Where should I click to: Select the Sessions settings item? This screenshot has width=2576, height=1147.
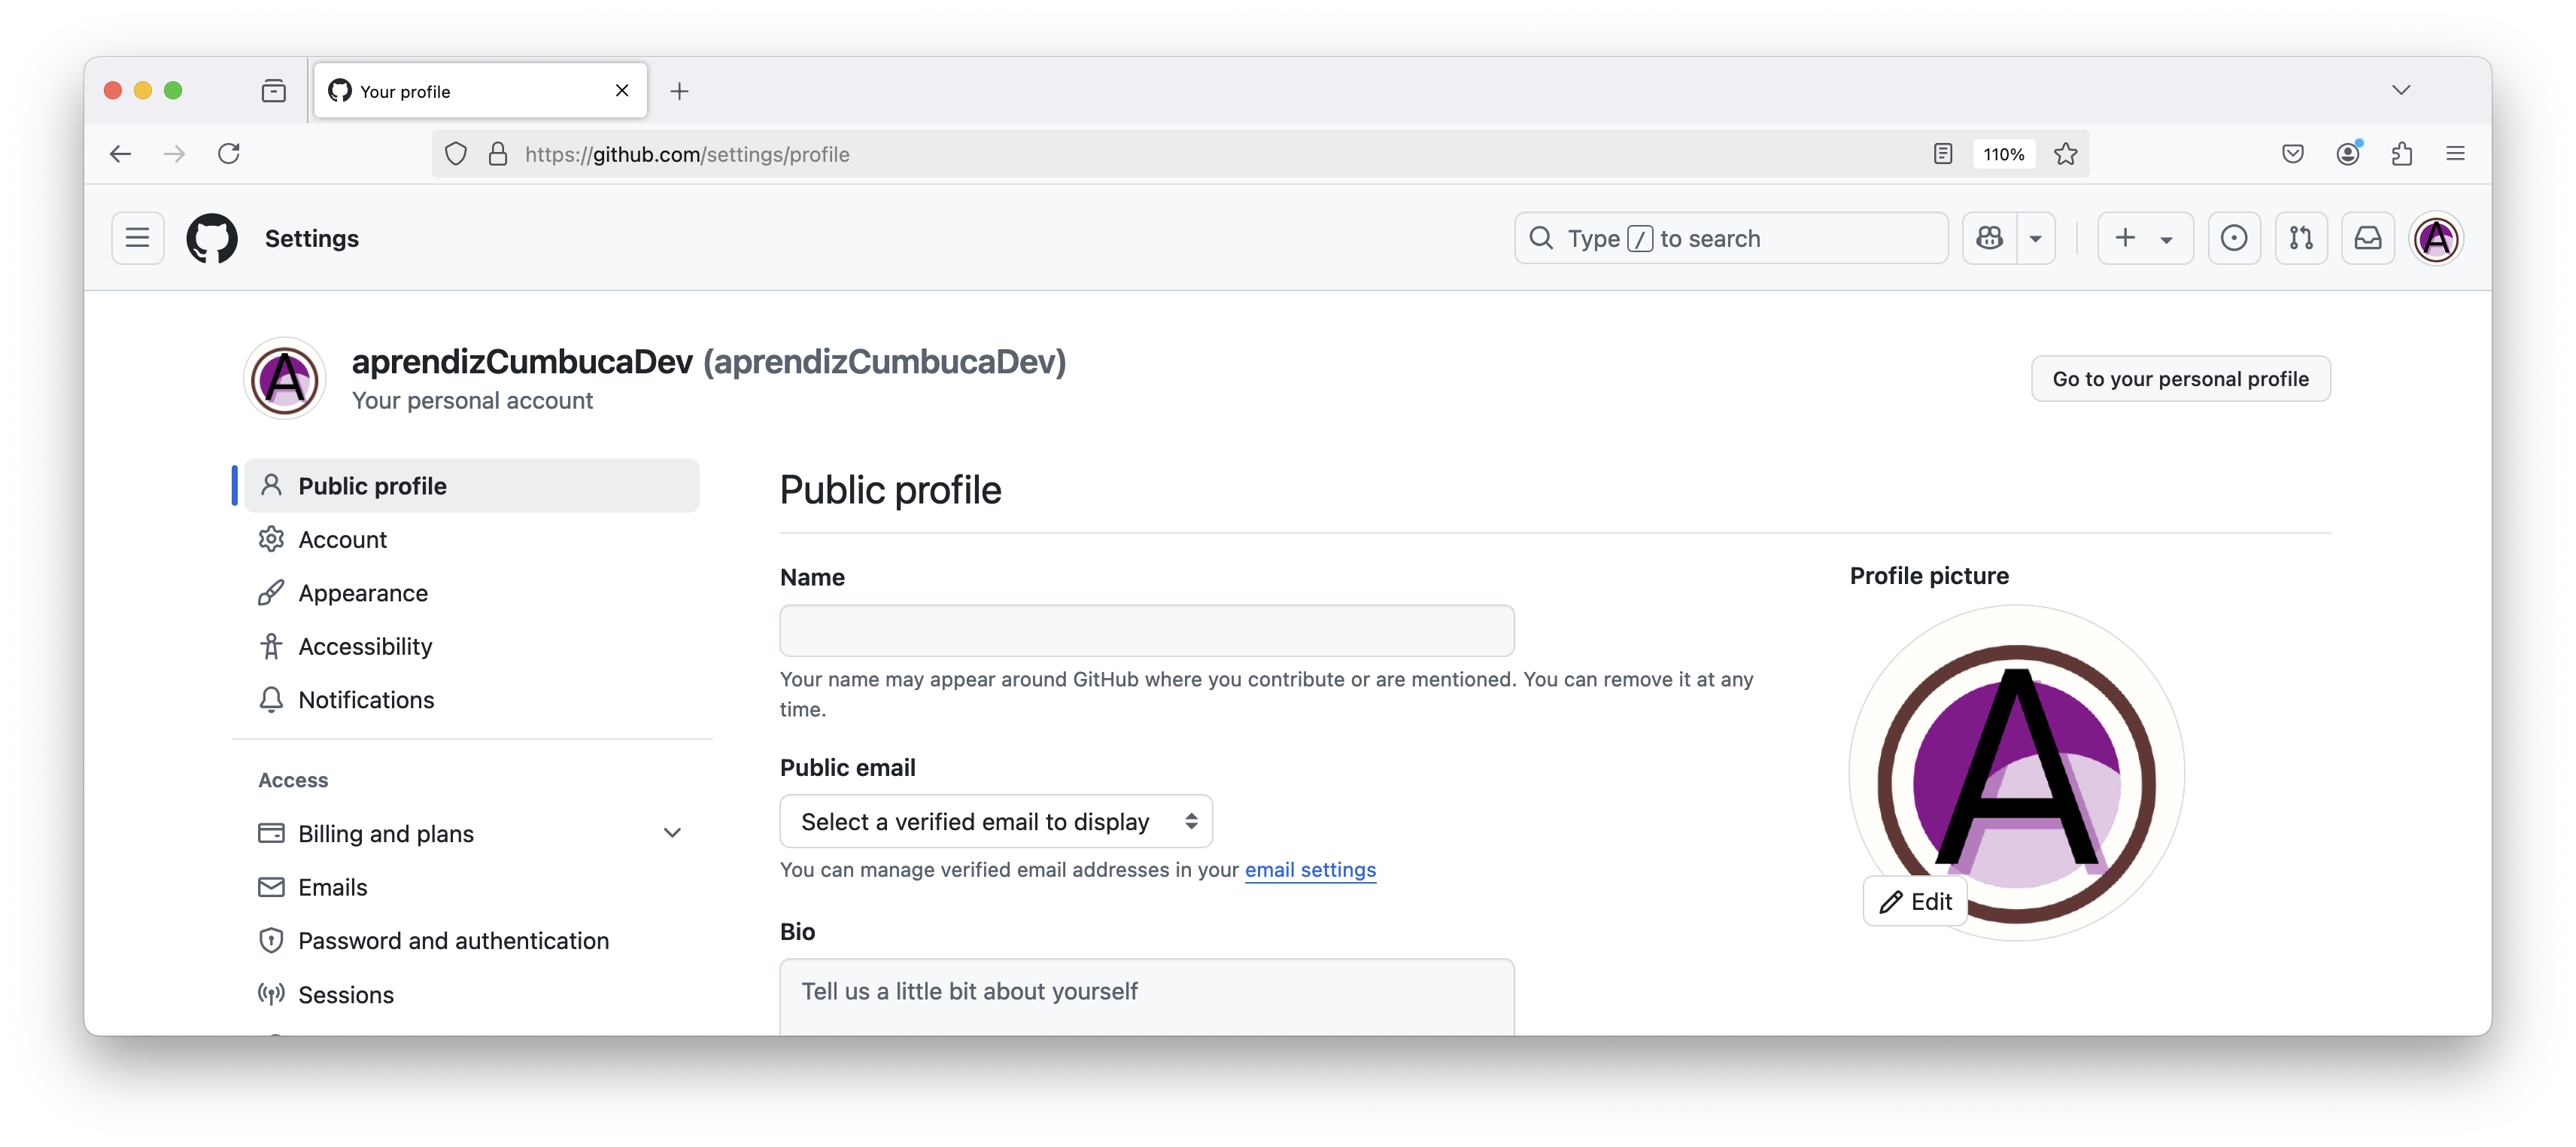[x=345, y=994]
